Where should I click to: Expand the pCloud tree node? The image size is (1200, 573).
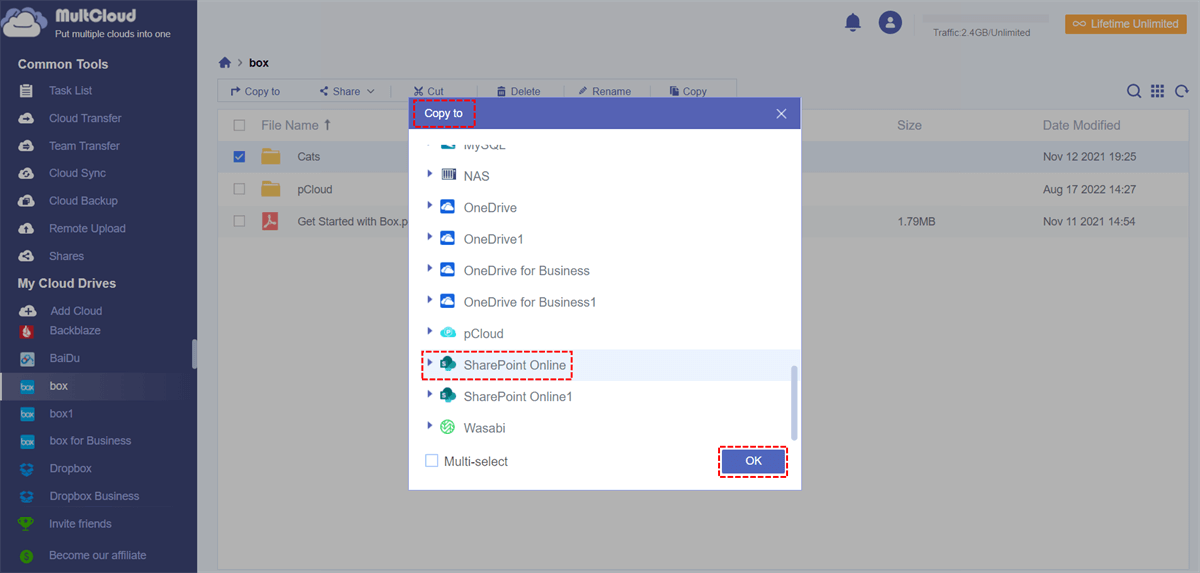[x=430, y=332]
